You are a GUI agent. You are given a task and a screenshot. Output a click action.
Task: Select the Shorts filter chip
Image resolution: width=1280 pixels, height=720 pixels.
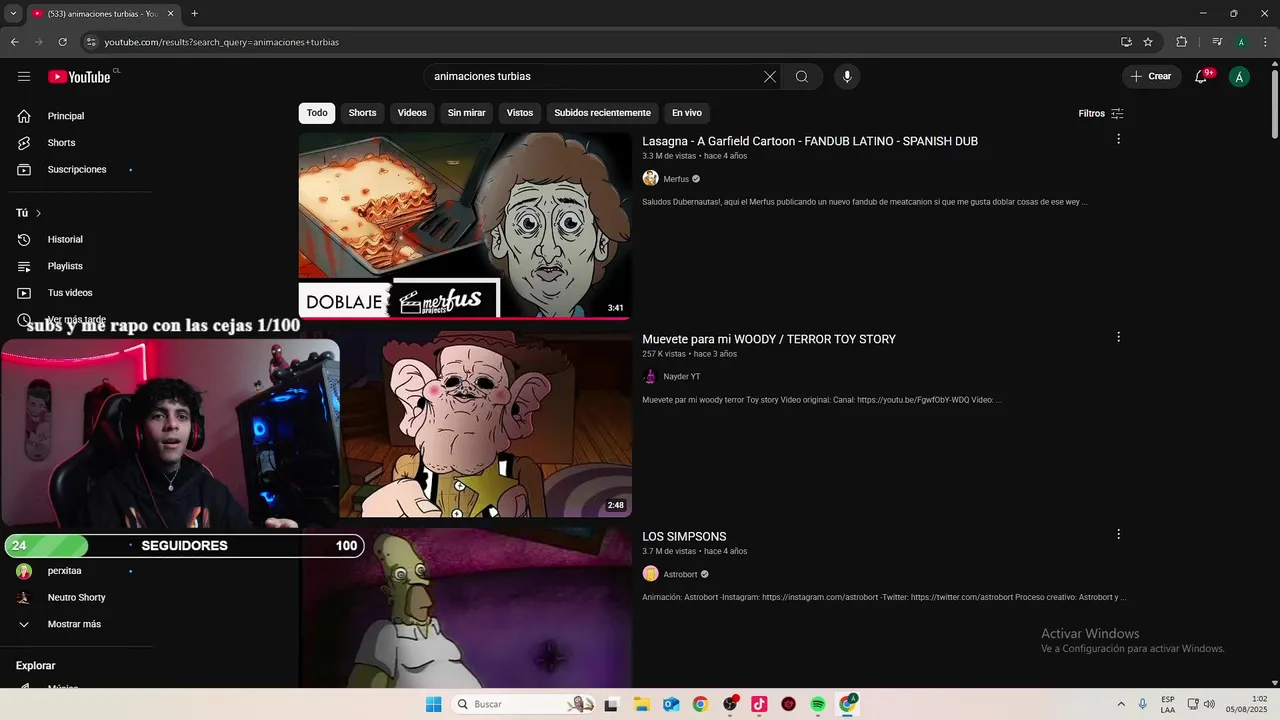pos(362,113)
